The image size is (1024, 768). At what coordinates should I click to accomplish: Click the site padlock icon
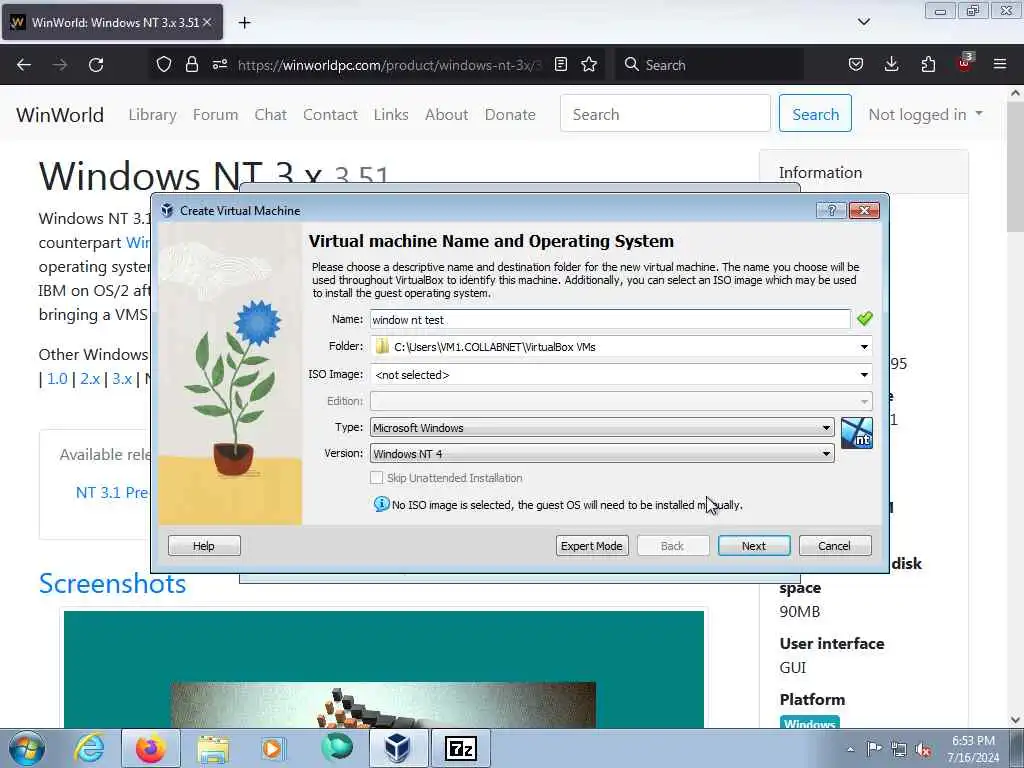(x=191, y=65)
